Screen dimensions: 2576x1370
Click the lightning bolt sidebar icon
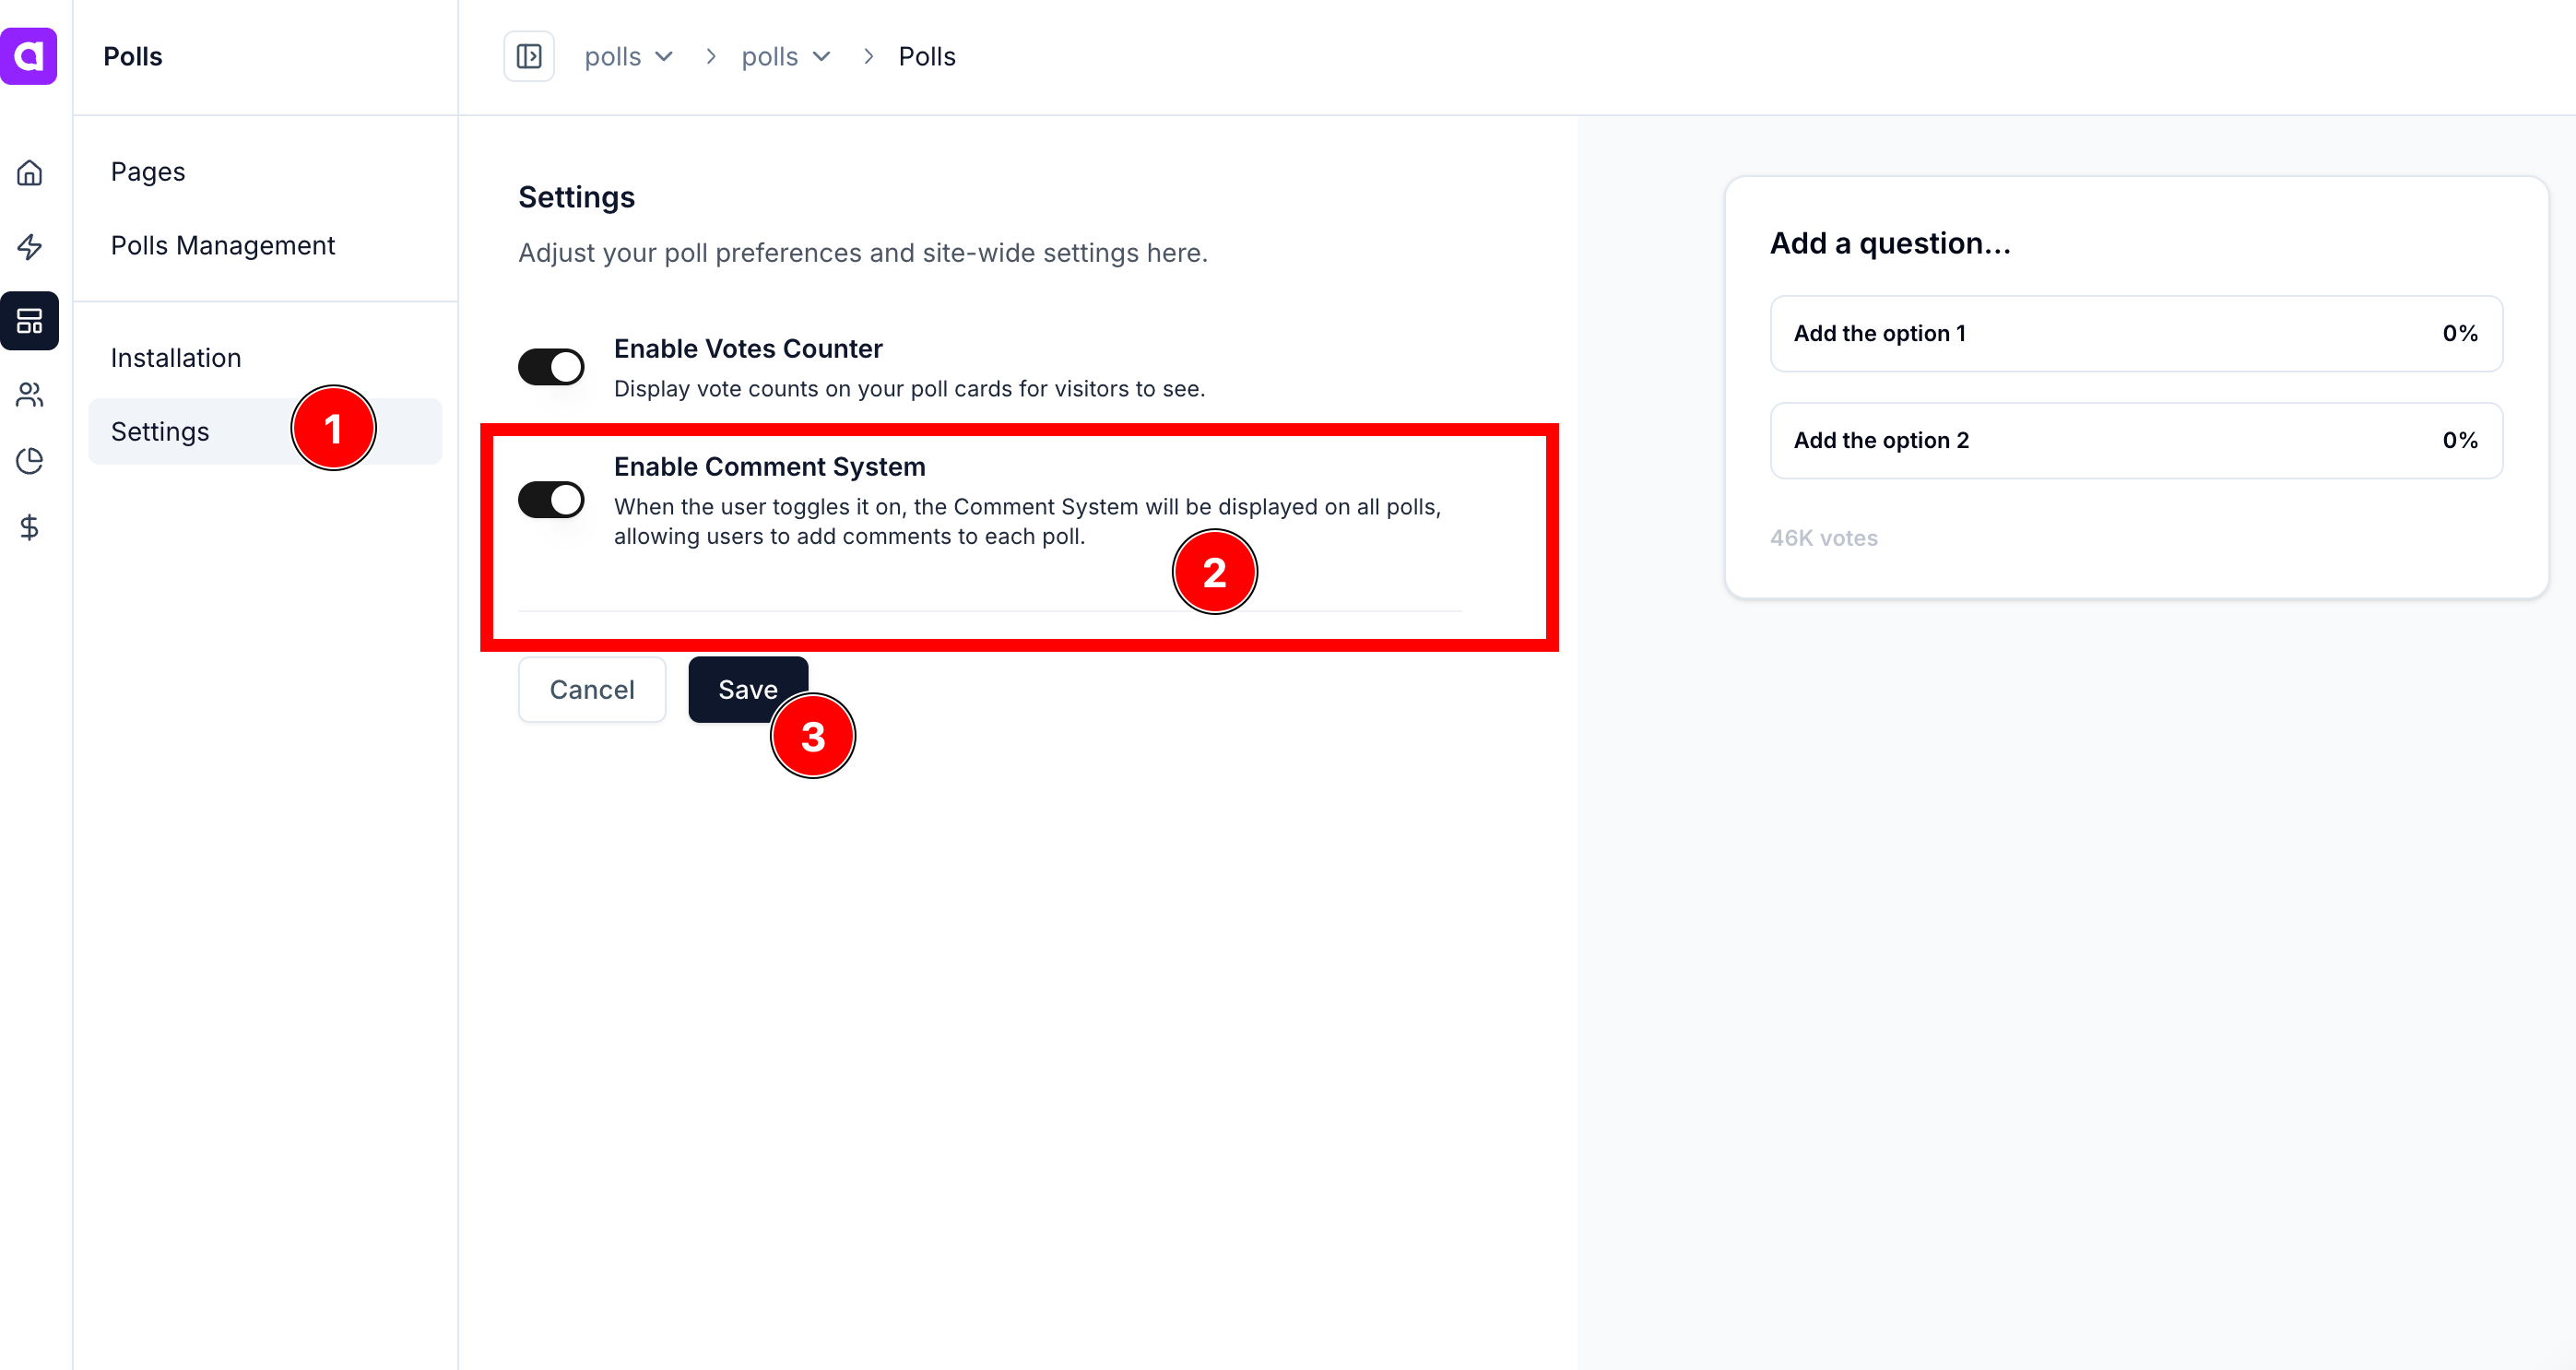point(29,247)
